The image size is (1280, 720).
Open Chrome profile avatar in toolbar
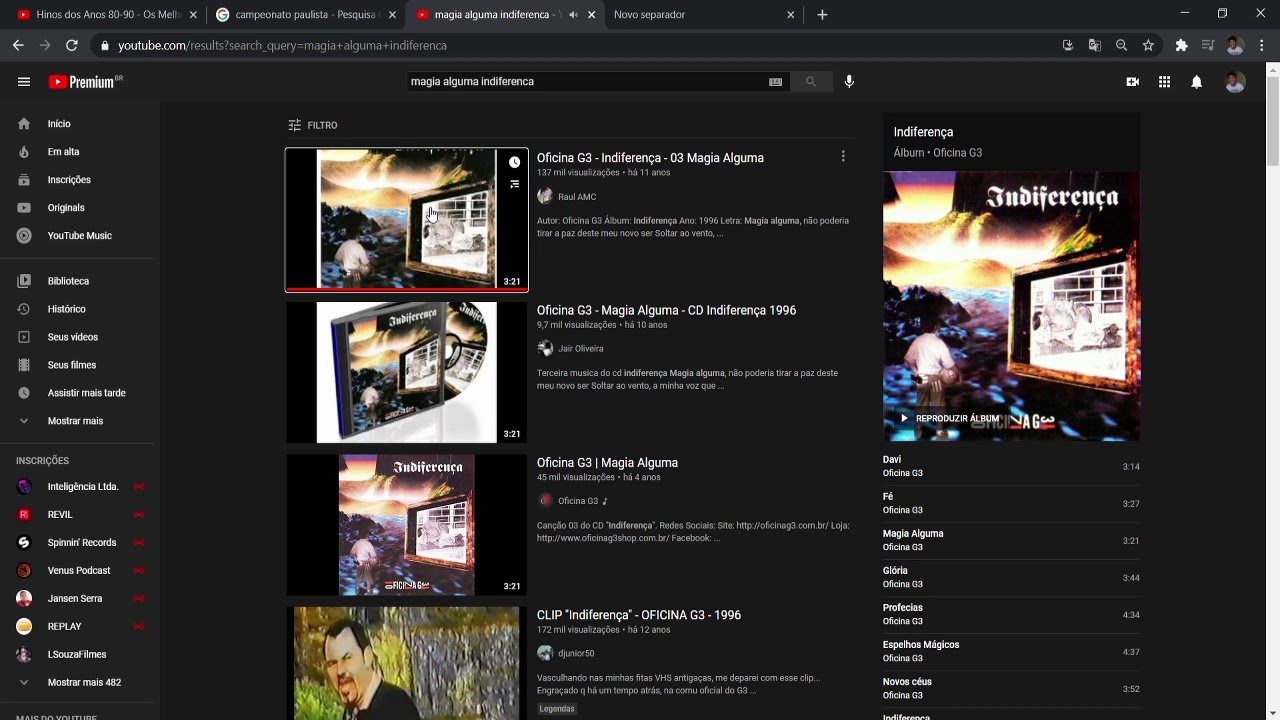pos(1235,45)
